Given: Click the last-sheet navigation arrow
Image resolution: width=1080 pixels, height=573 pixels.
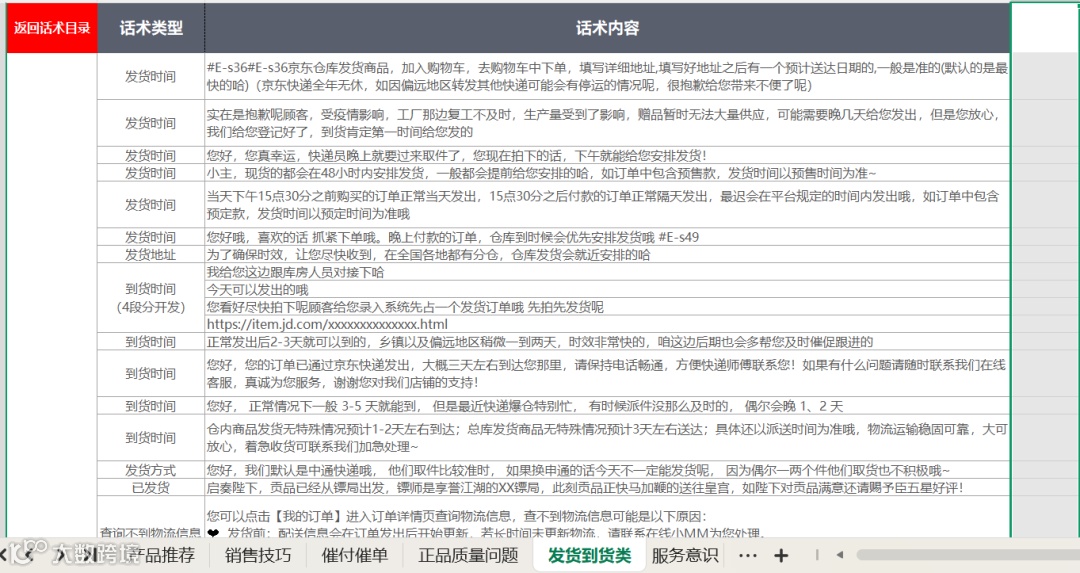Looking at the screenshot, I should tap(88, 554).
